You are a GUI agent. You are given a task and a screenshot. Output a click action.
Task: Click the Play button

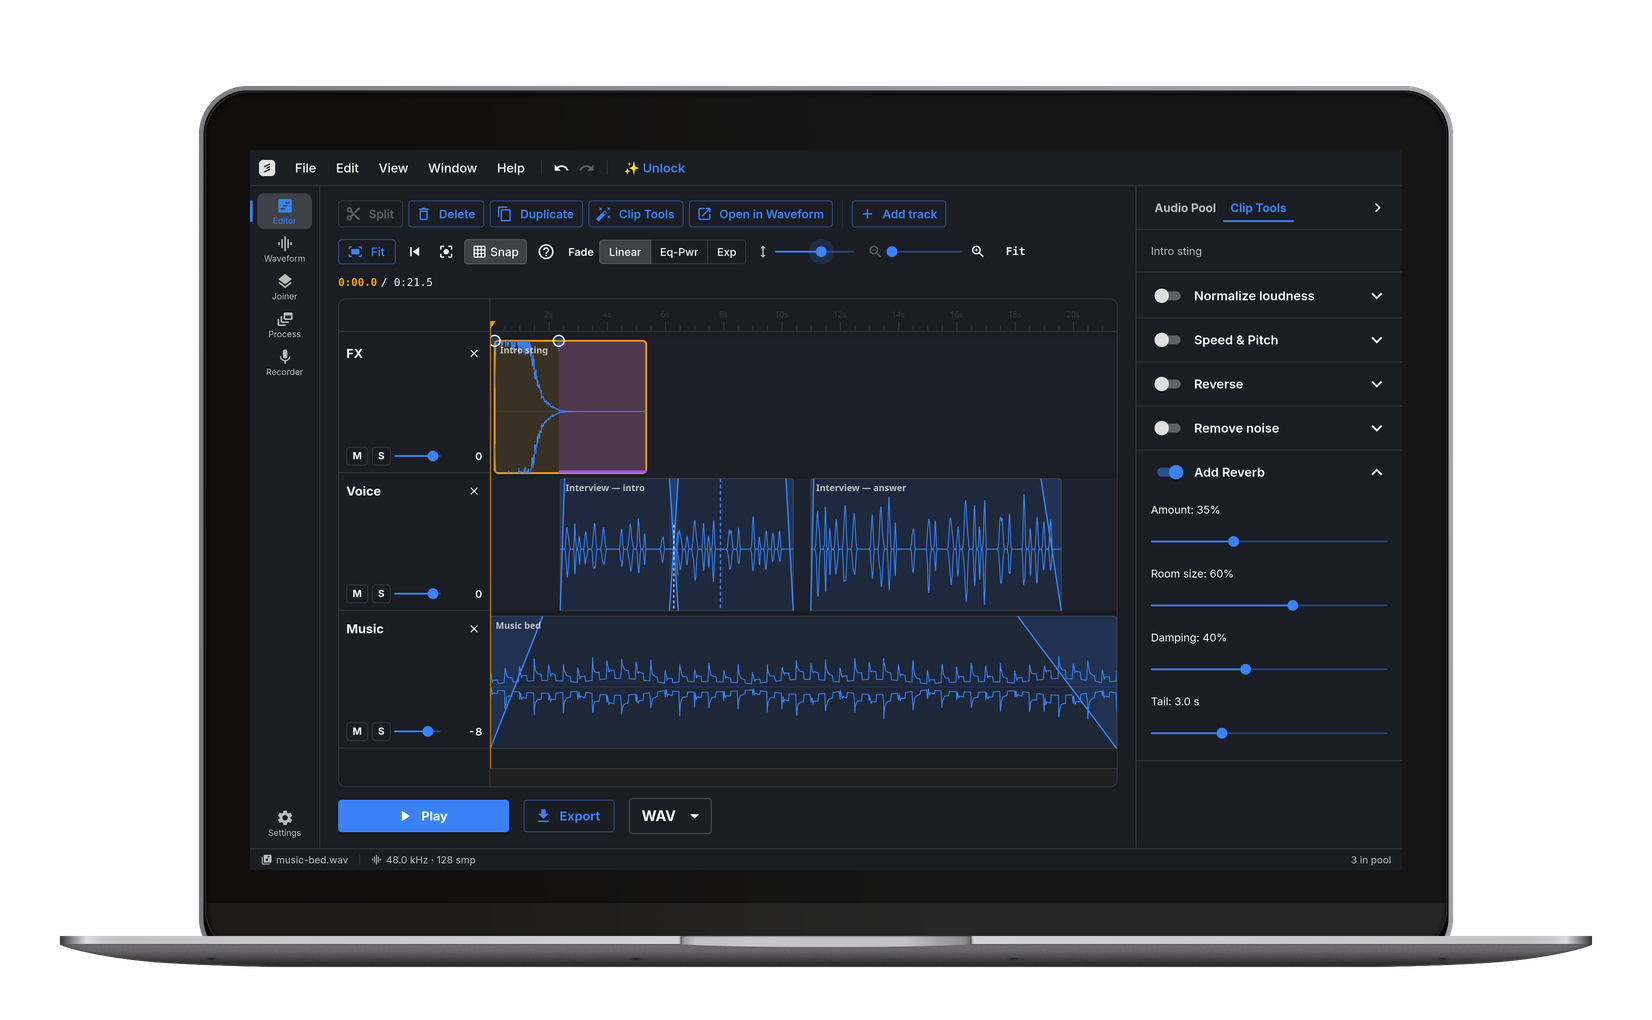click(x=423, y=816)
